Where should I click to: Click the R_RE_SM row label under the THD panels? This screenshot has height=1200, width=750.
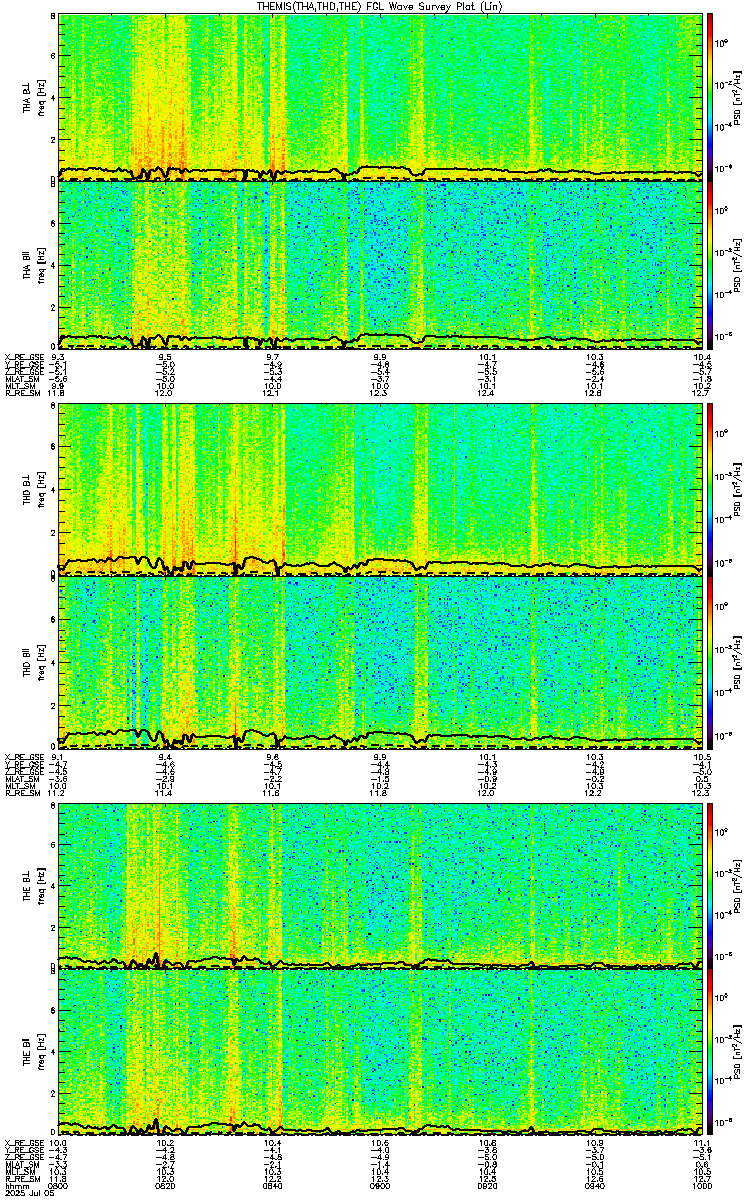coord(21,793)
